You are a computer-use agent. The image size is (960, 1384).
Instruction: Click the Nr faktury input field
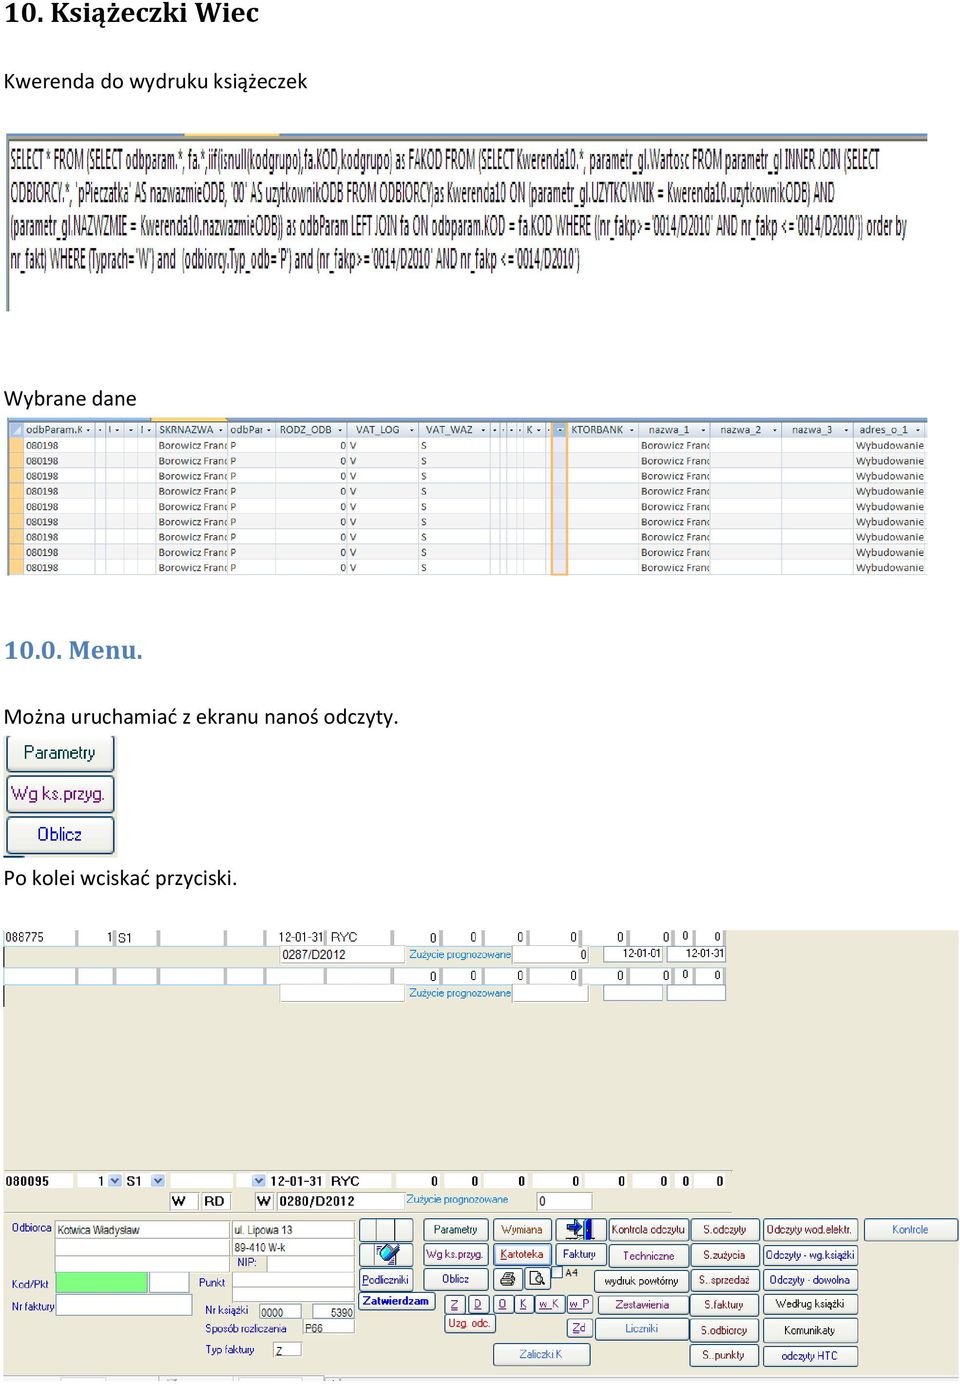click(123, 1305)
